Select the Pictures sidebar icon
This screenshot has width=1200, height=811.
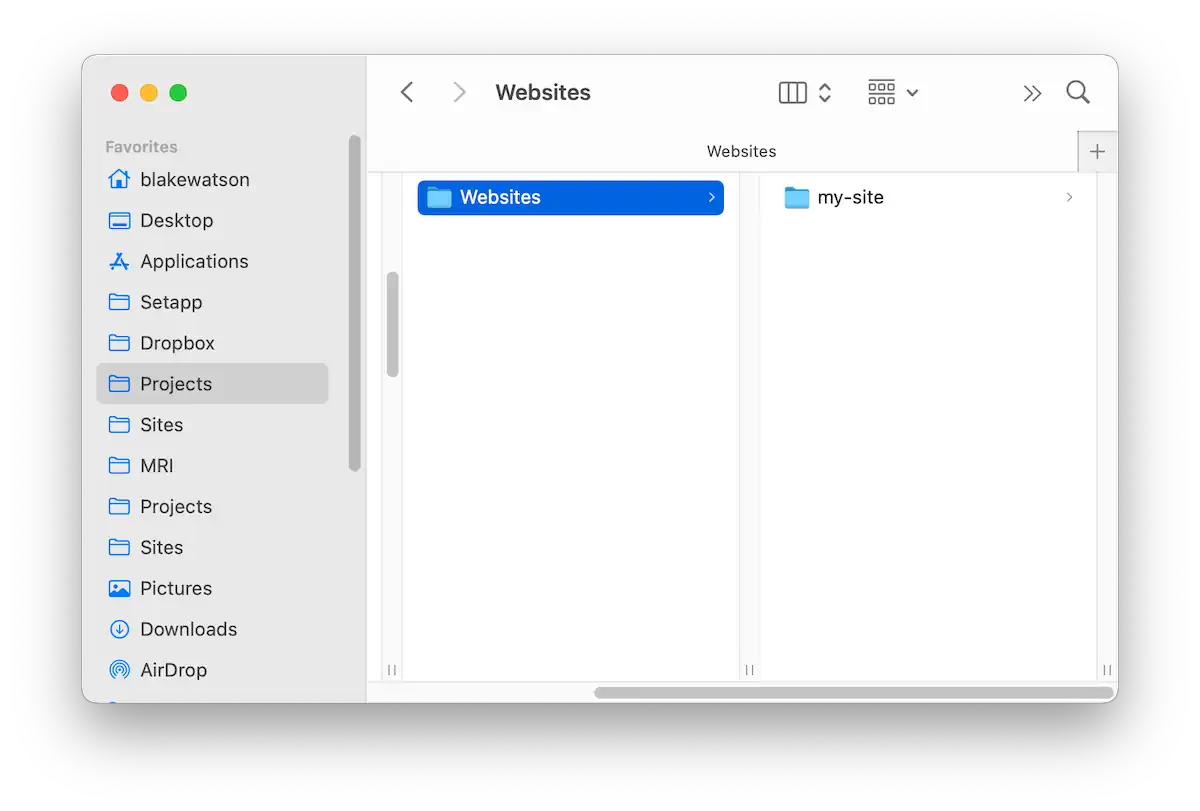[x=120, y=588]
